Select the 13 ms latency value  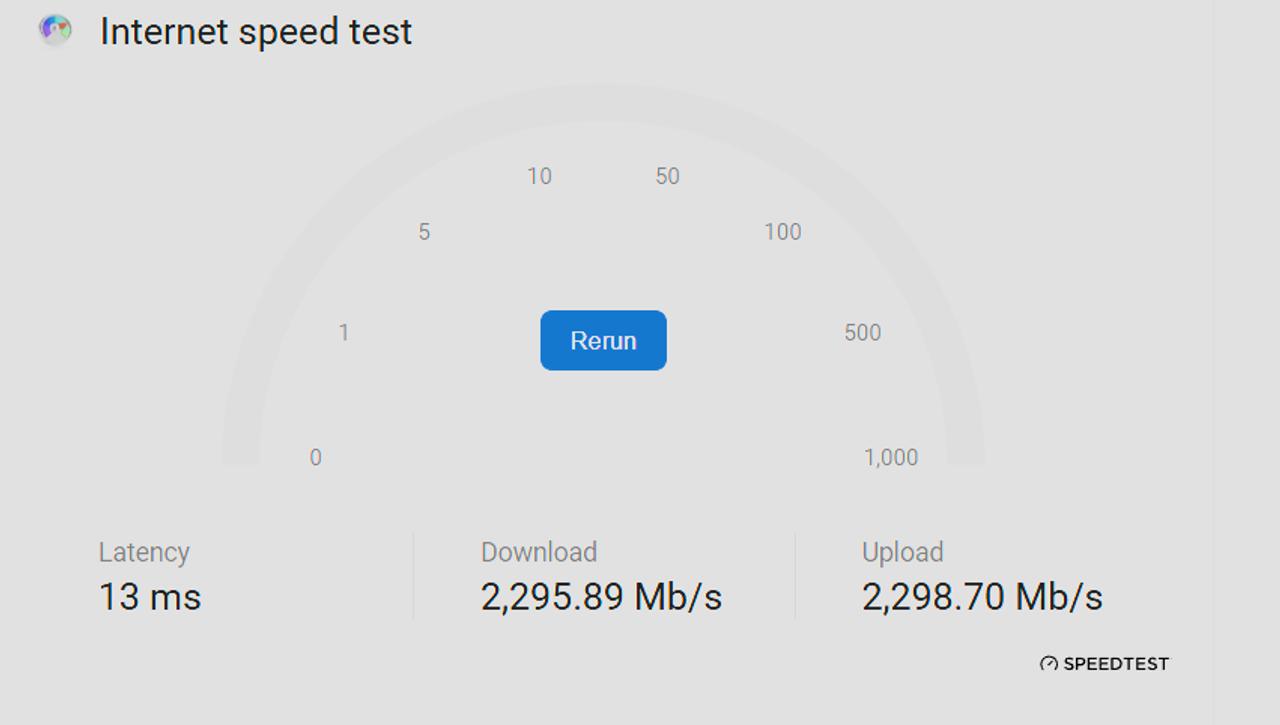coord(150,597)
